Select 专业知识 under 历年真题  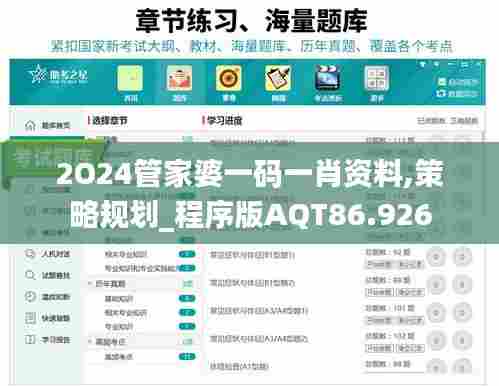(x=119, y=327)
